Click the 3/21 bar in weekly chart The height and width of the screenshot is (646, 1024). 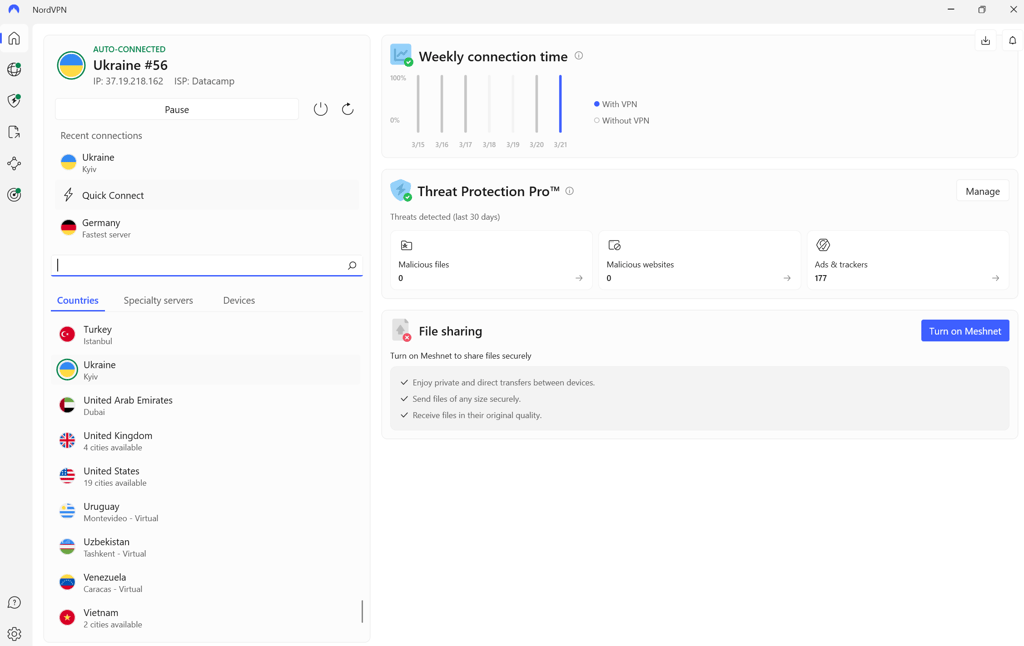[x=560, y=104]
